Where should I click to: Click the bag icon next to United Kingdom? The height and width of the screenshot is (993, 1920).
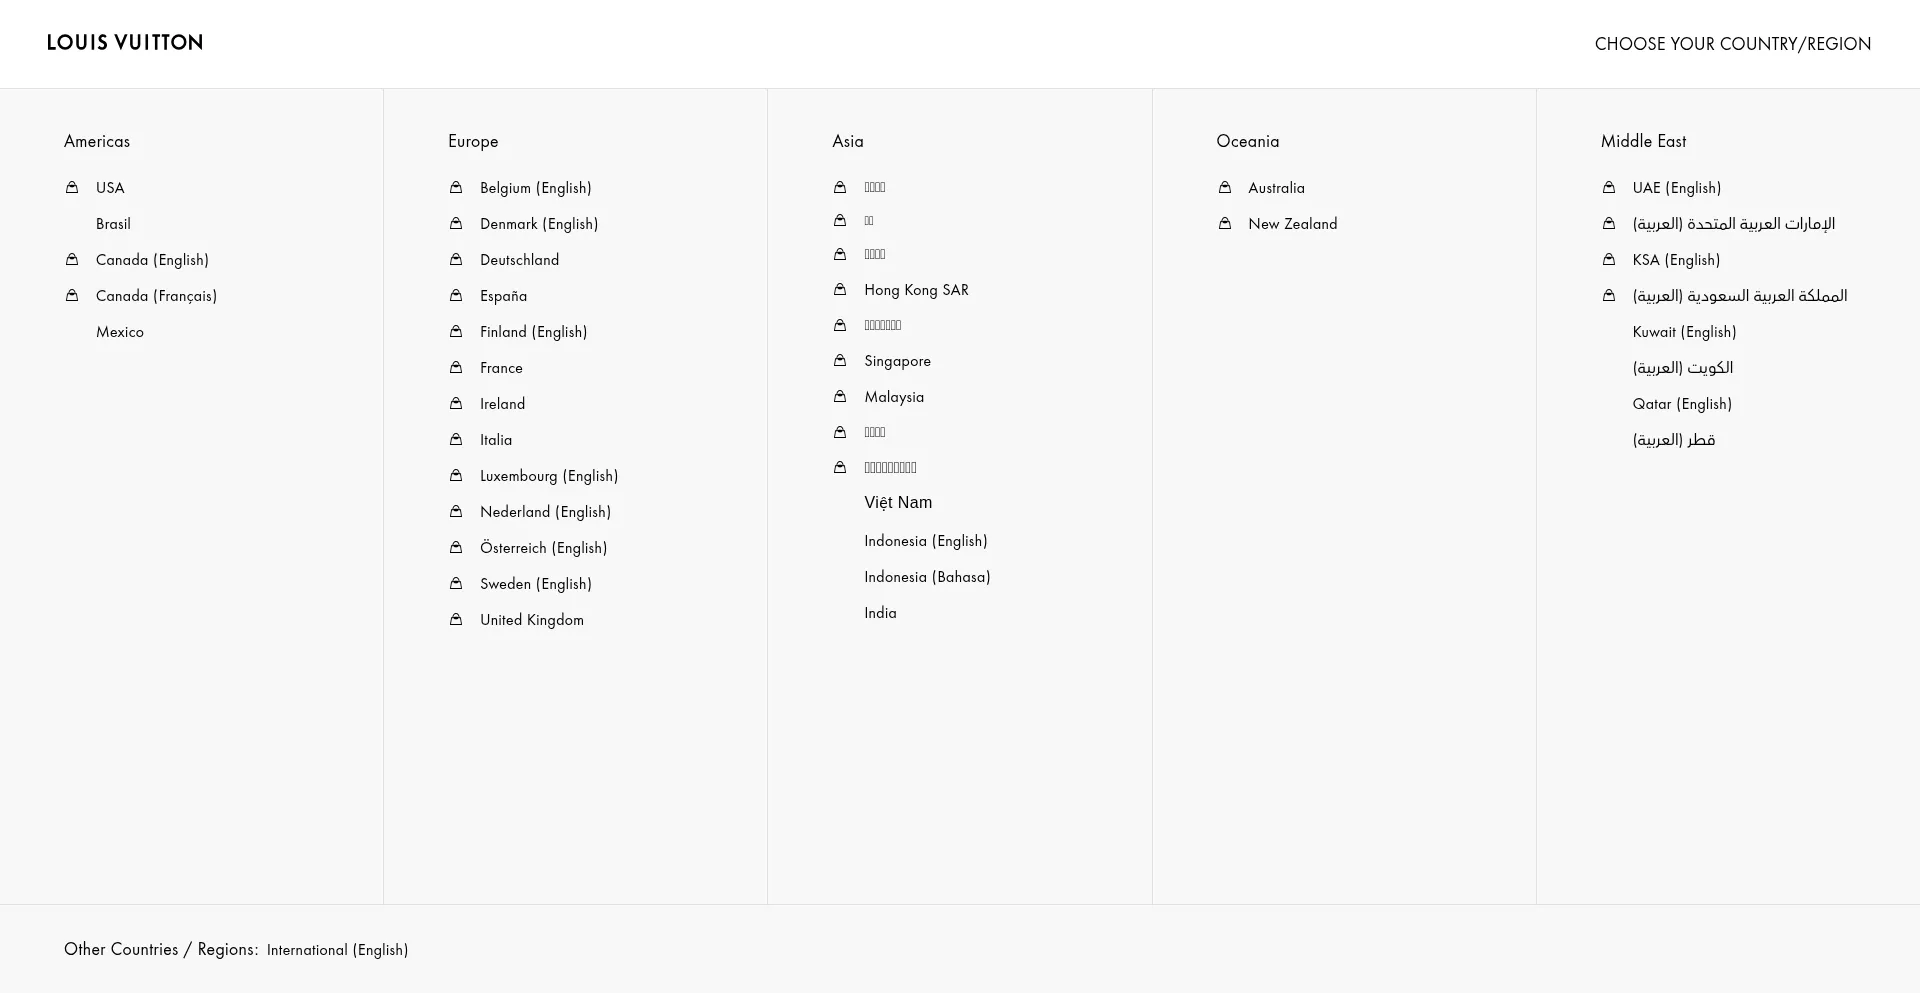pyautogui.click(x=456, y=619)
